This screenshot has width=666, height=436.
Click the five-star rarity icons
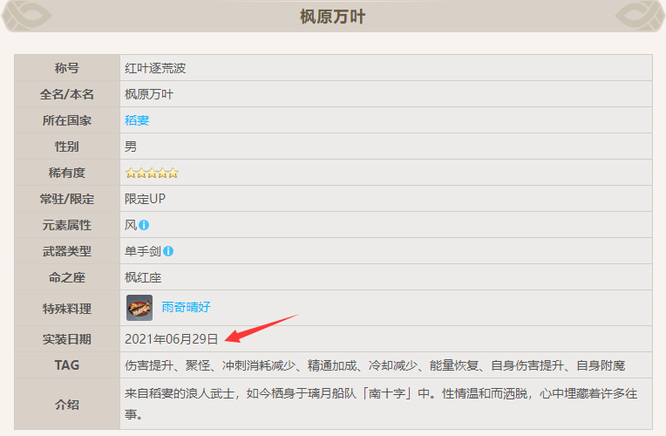[151, 172]
